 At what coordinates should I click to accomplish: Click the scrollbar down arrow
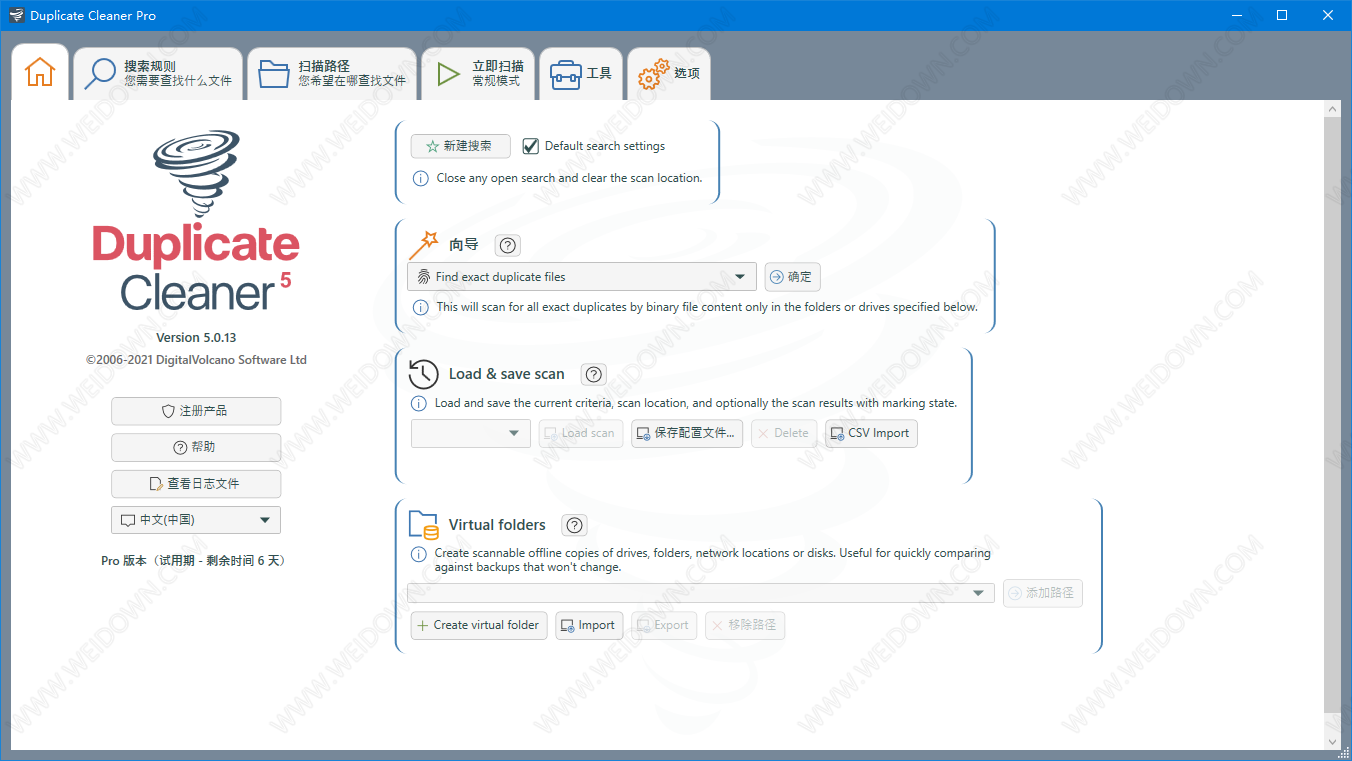1332,741
